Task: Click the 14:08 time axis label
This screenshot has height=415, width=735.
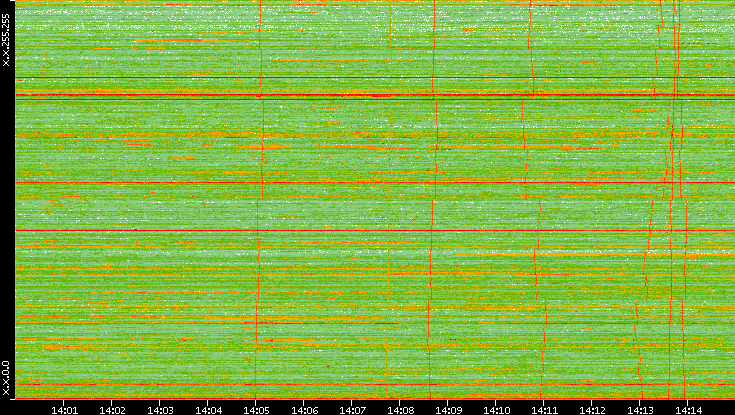Action: [x=400, y=411]
